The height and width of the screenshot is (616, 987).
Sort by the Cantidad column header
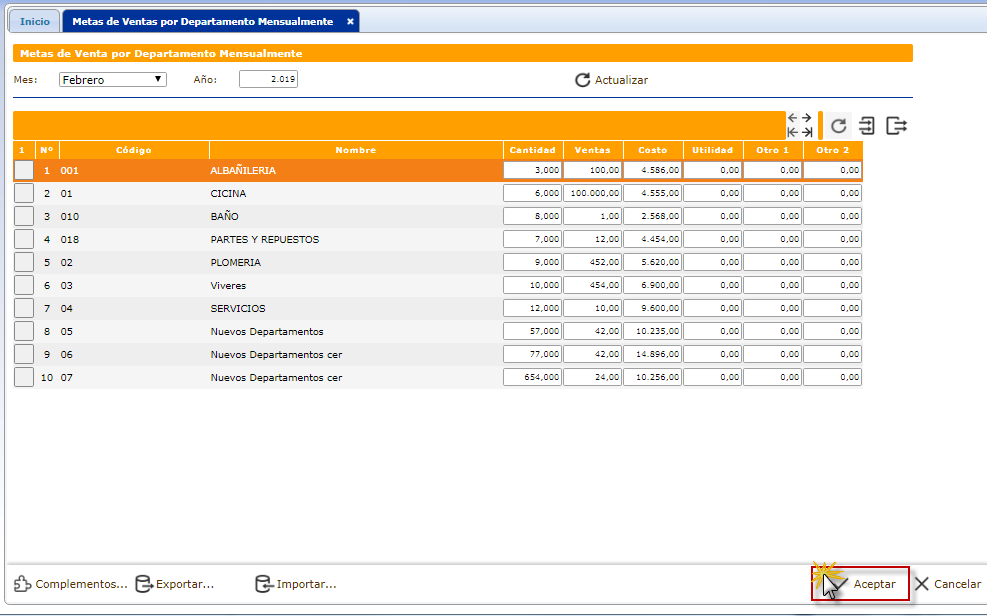(532, 150)
